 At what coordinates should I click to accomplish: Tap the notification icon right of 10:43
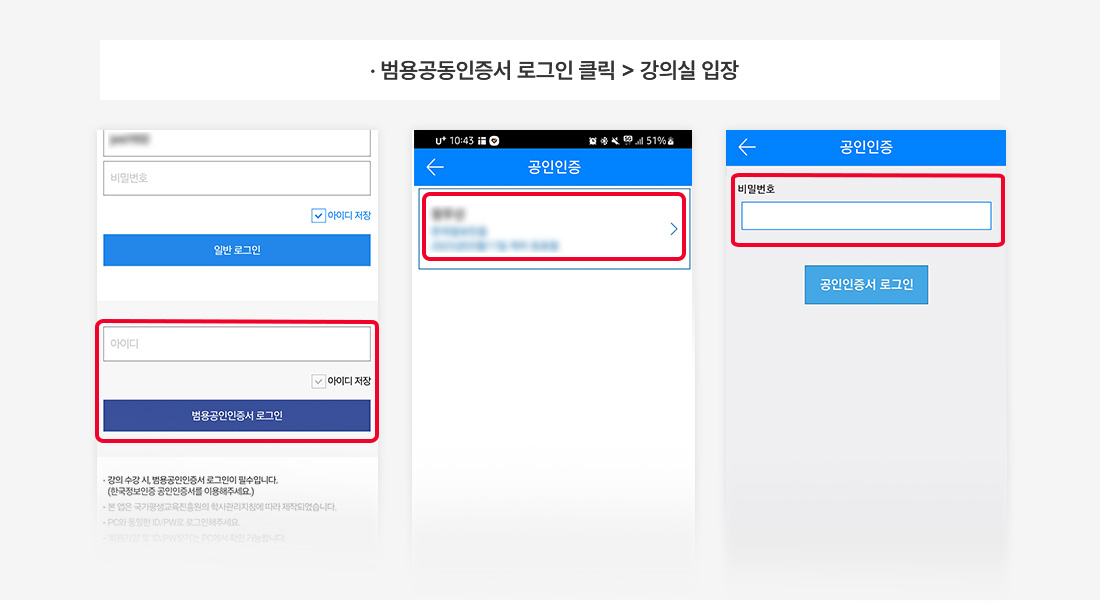click(x=482, y=141)
